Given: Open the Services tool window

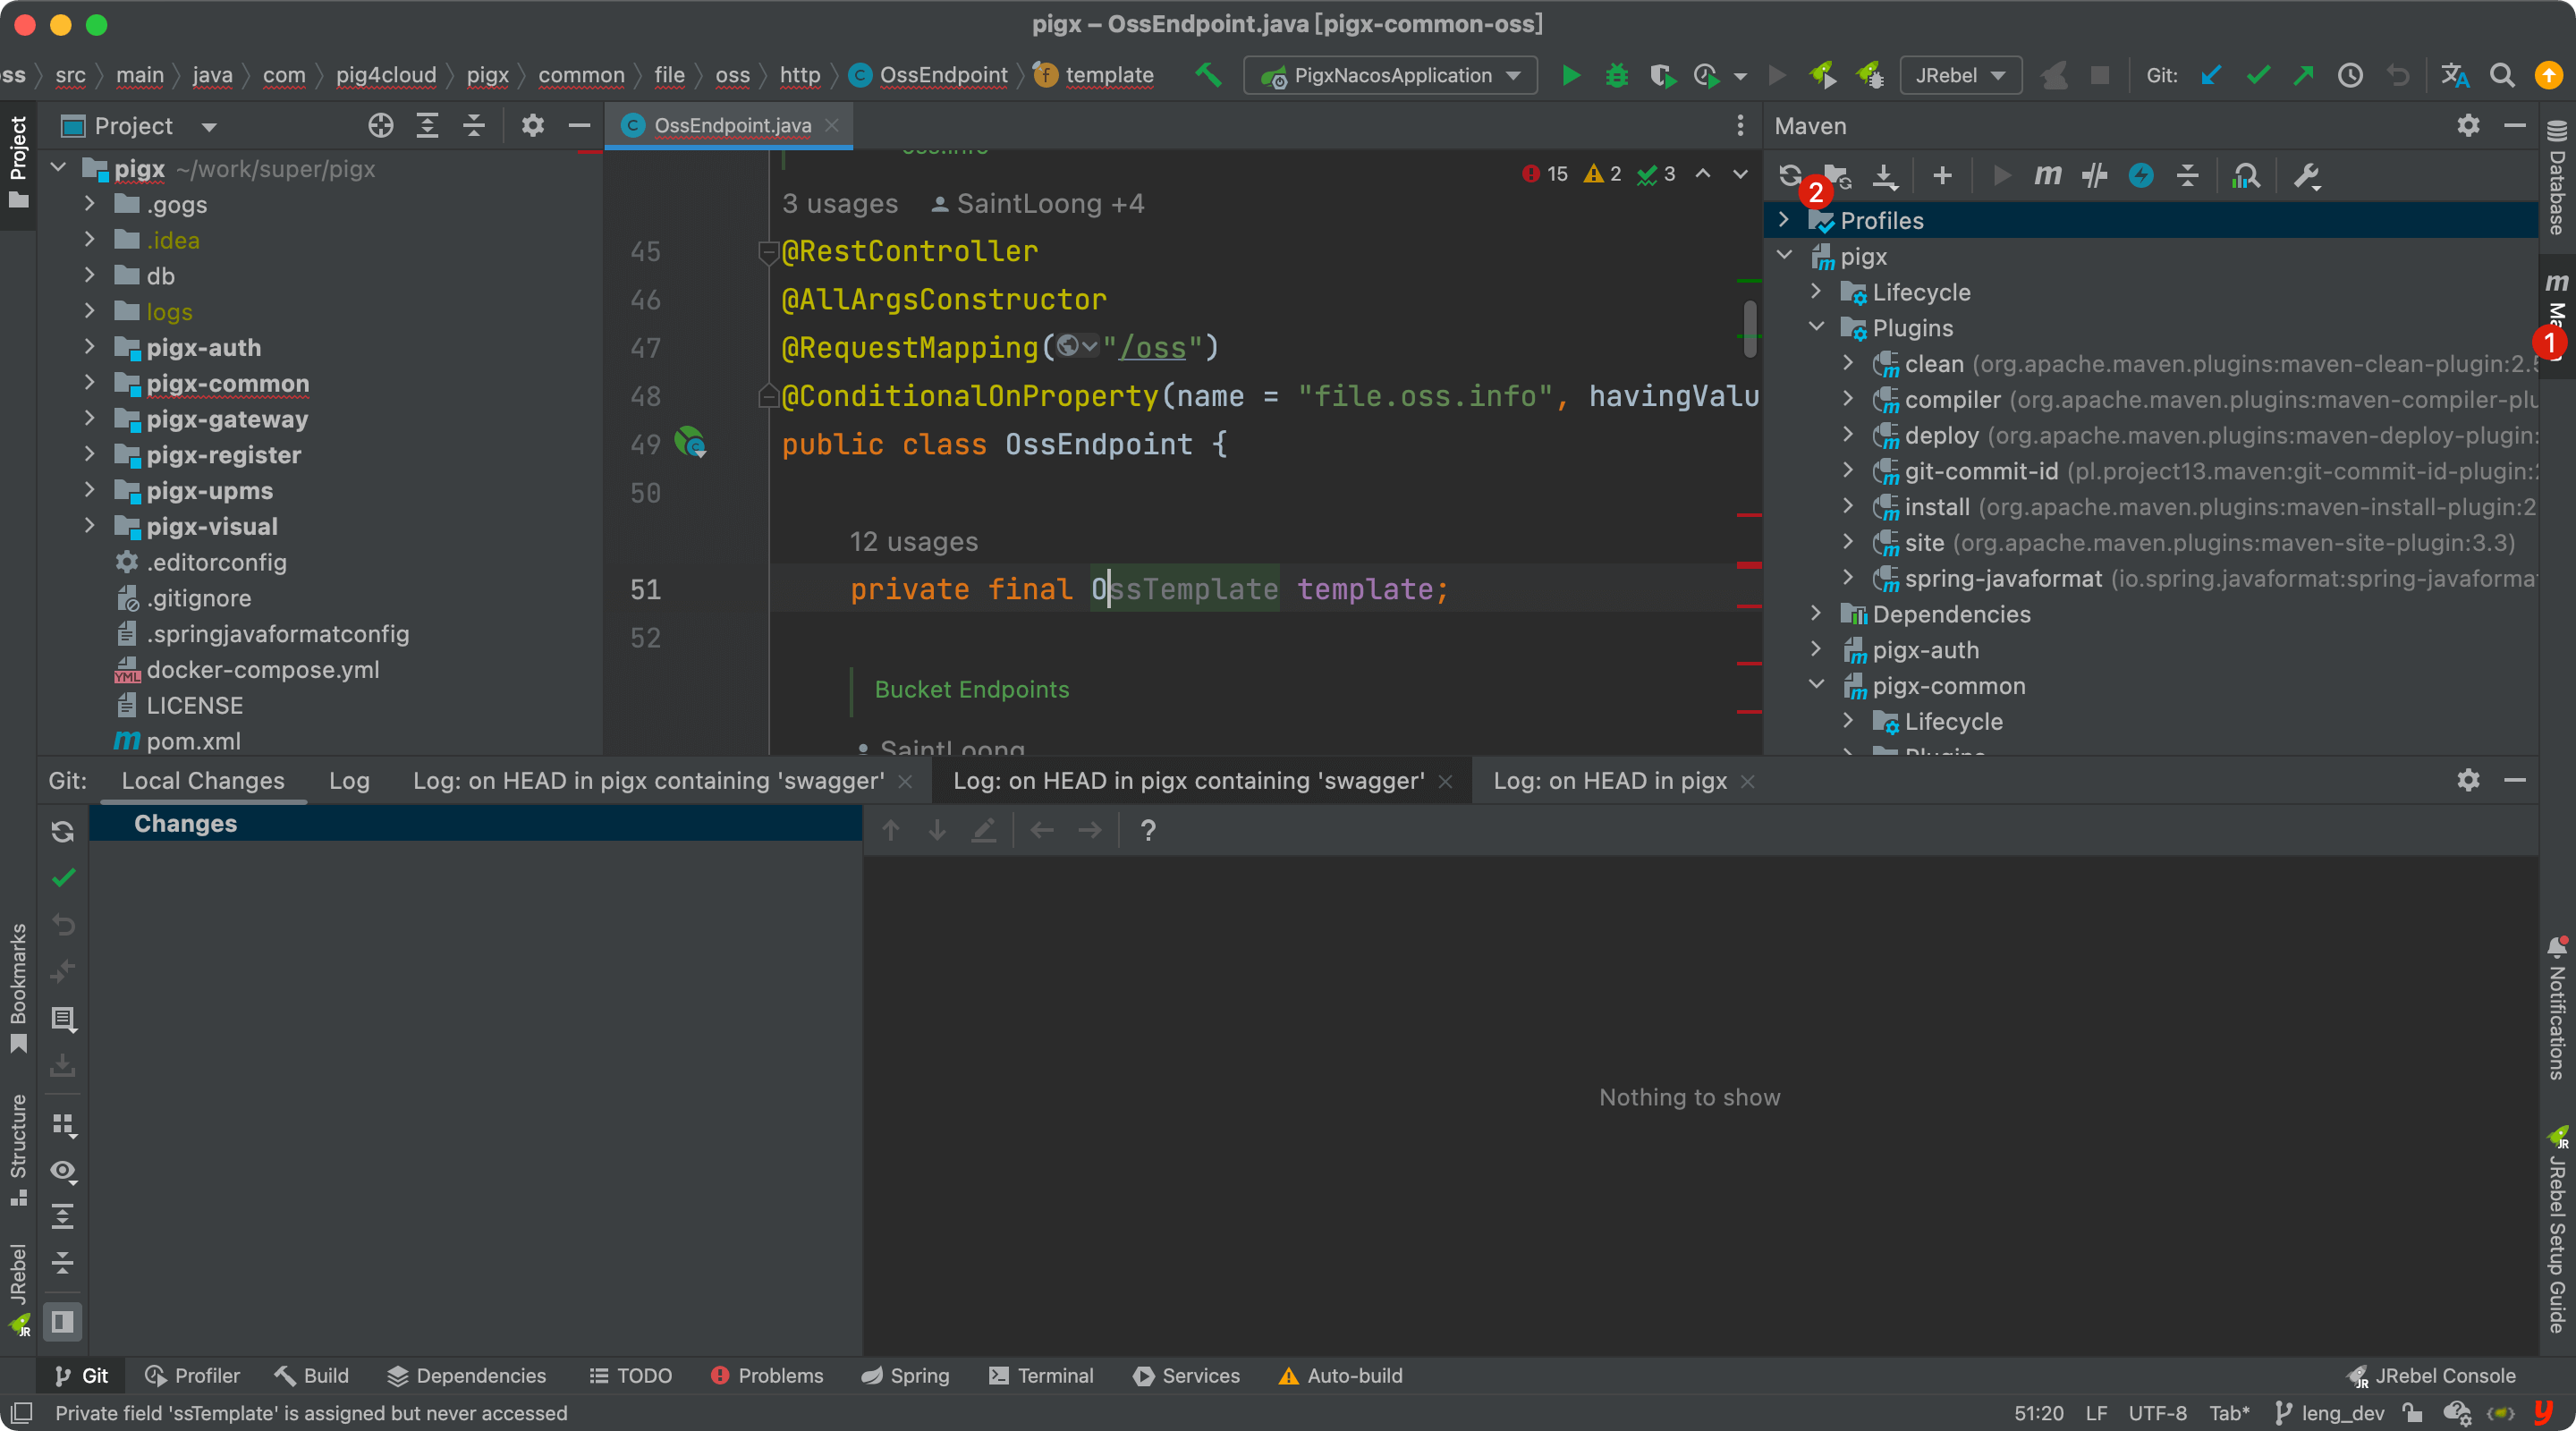Looking at the screenshot, I should tap(1186, 1375).
